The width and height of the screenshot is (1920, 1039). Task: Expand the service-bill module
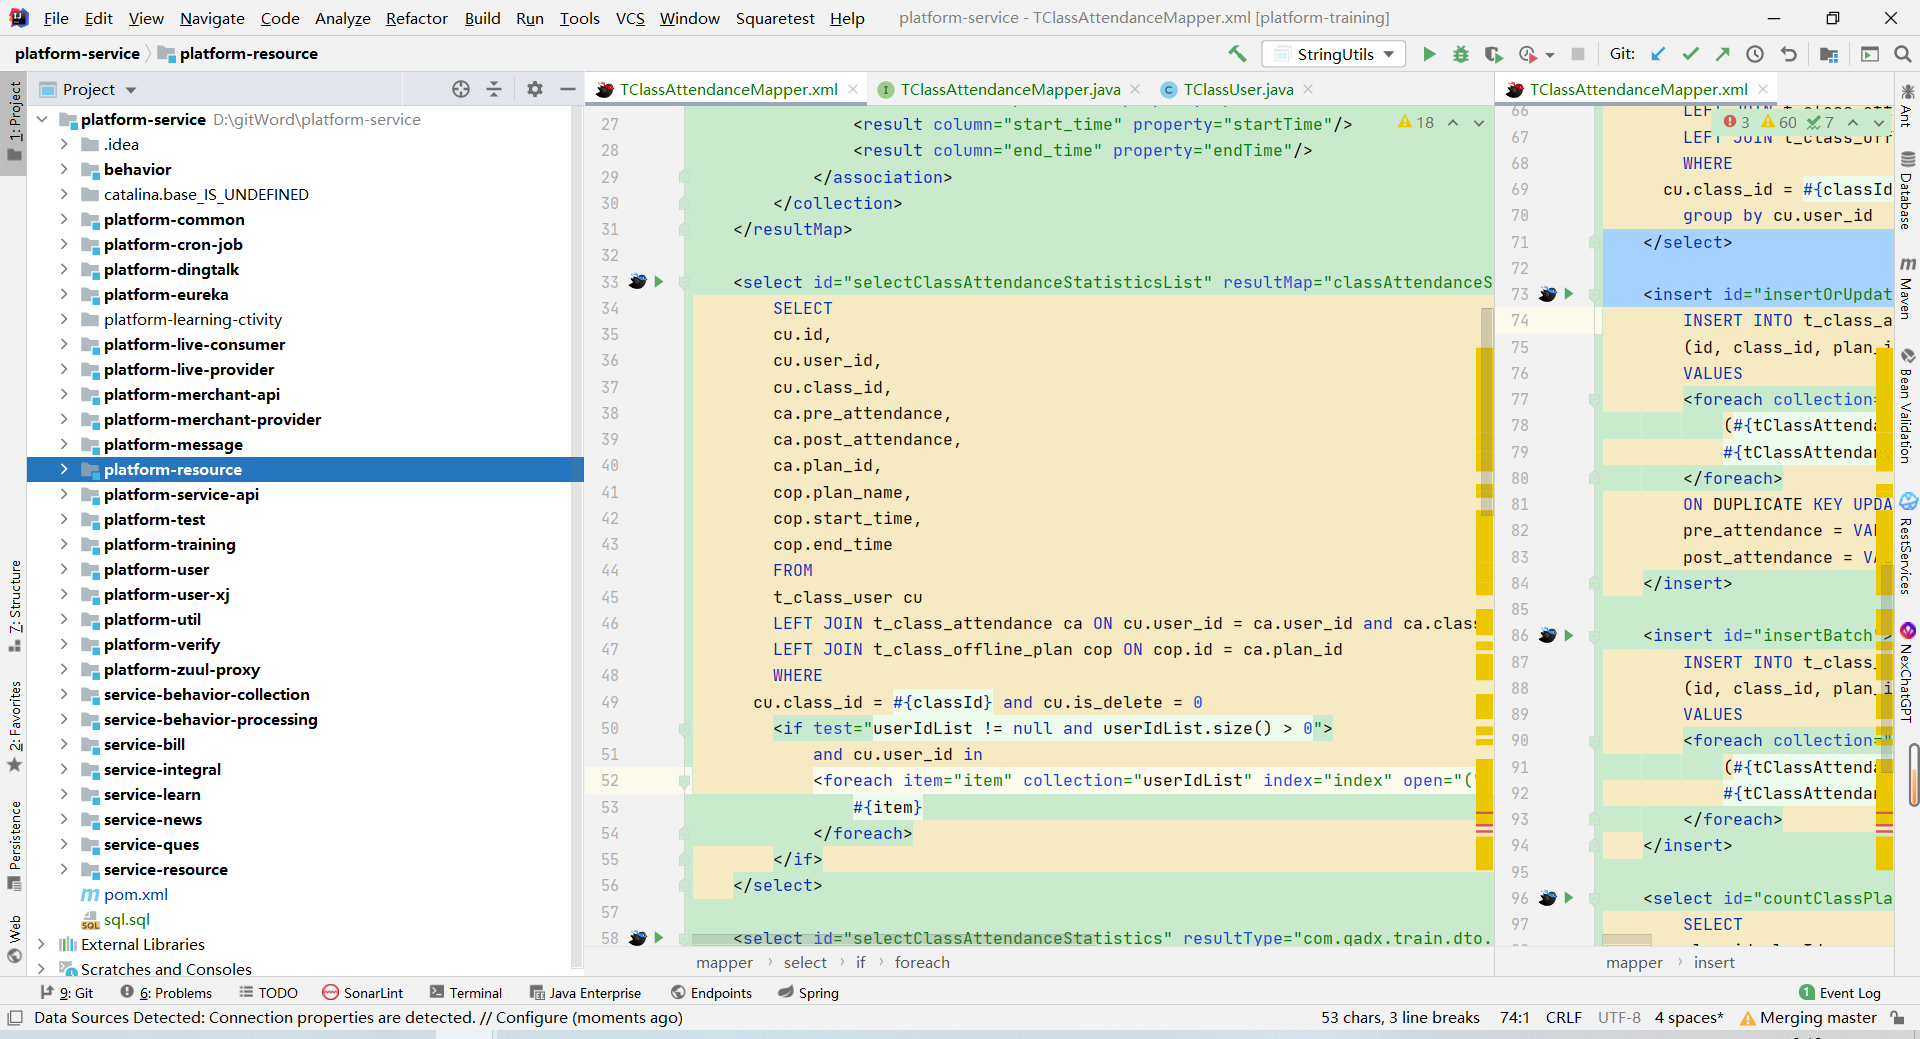pyautogui.click(x=64, y=744)
